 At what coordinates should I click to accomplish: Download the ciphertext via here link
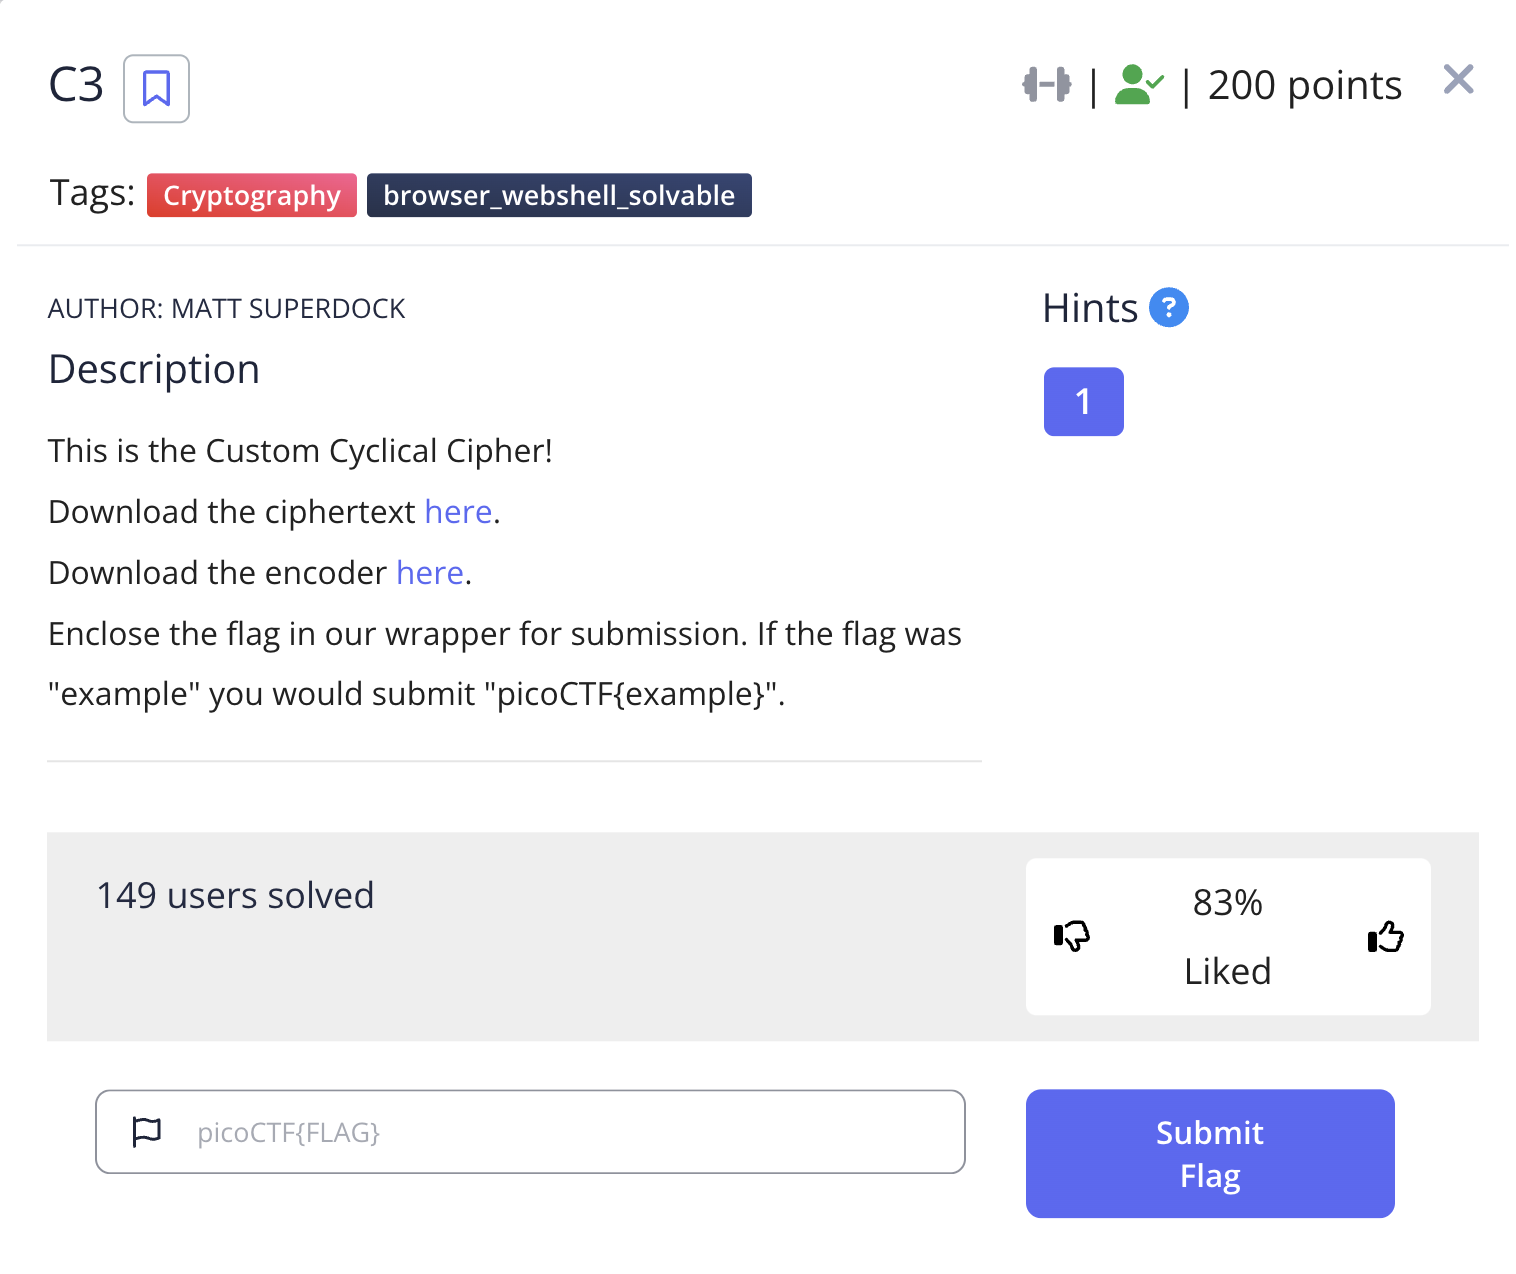click(458, 512)
